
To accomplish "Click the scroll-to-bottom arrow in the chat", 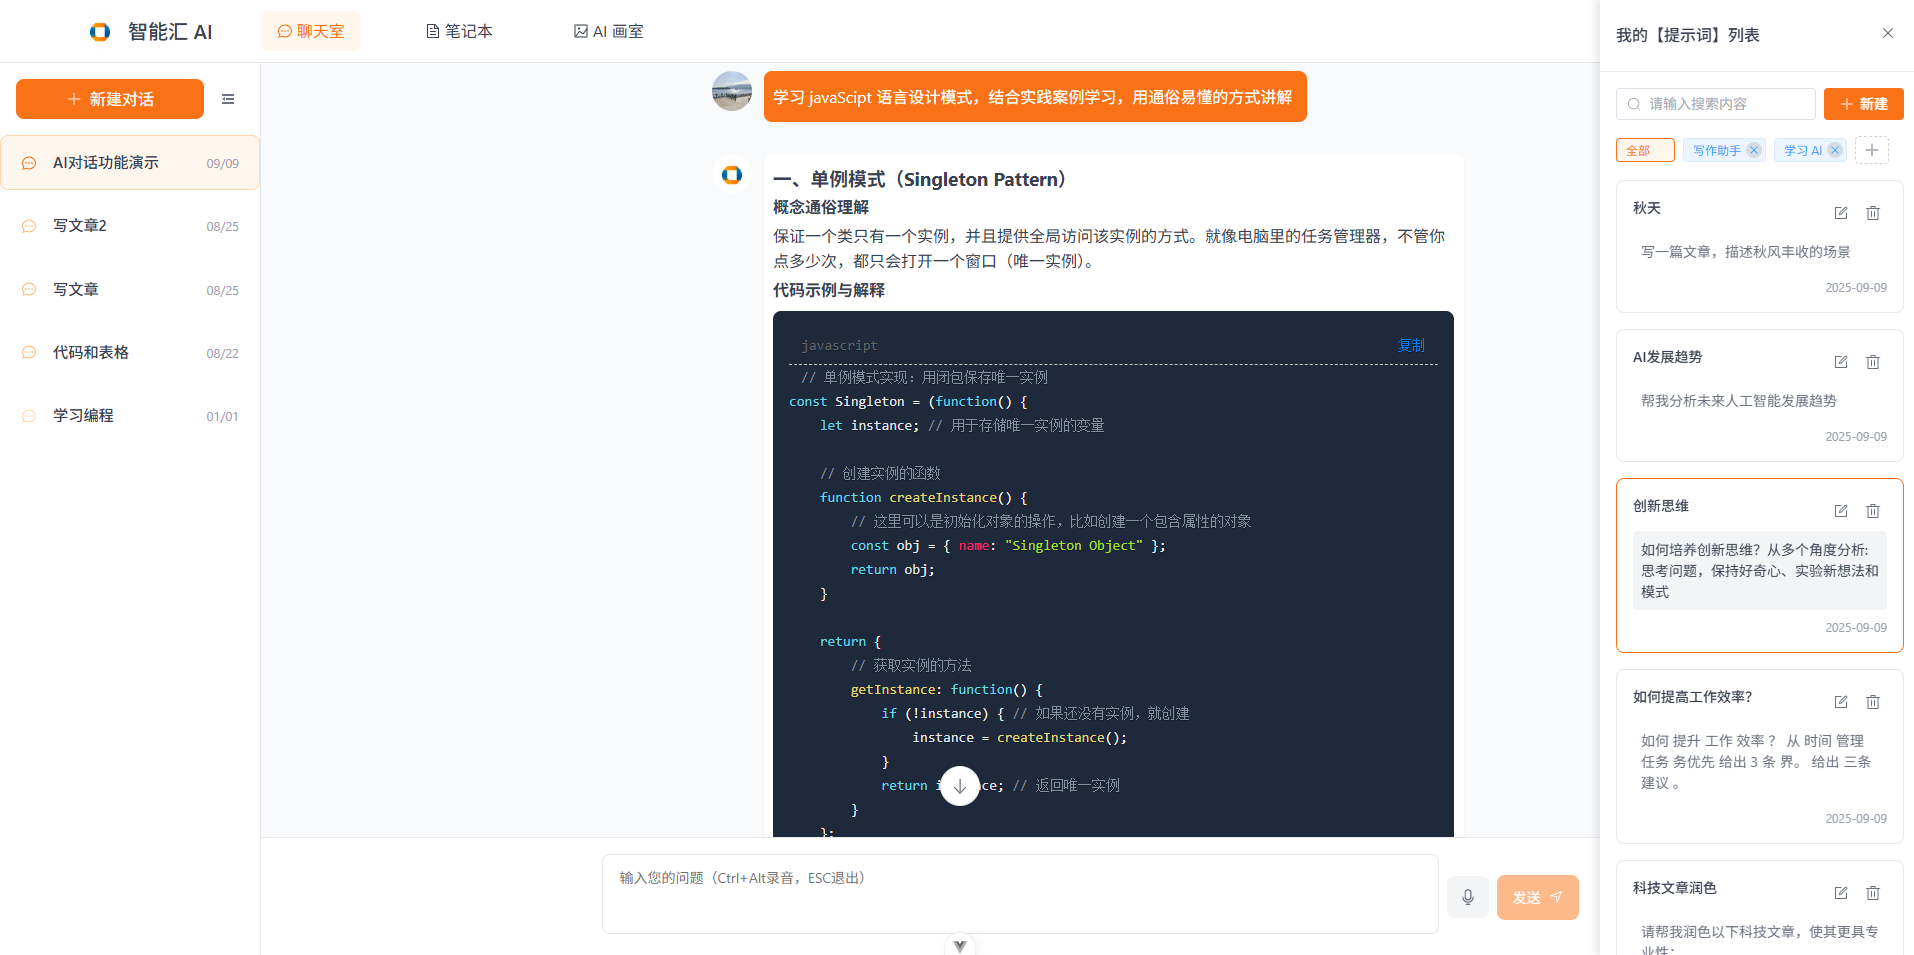I will [x=960, y=786].
